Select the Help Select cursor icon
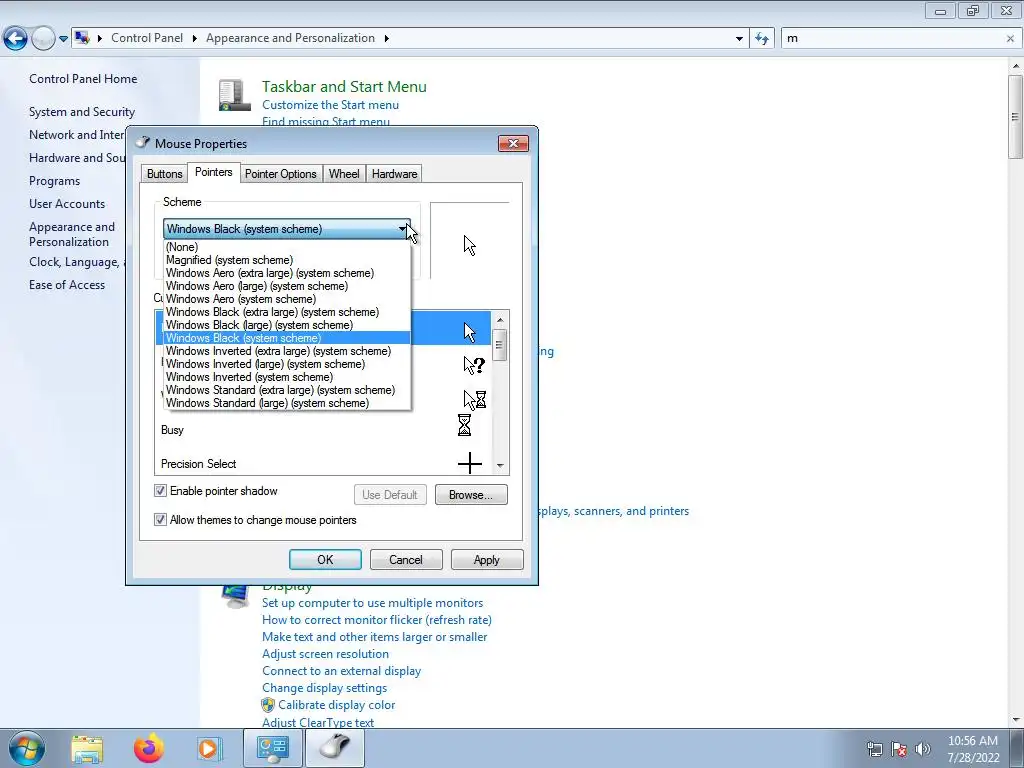The height and width of the screenshot is (768, 1024). coord(474,365)
